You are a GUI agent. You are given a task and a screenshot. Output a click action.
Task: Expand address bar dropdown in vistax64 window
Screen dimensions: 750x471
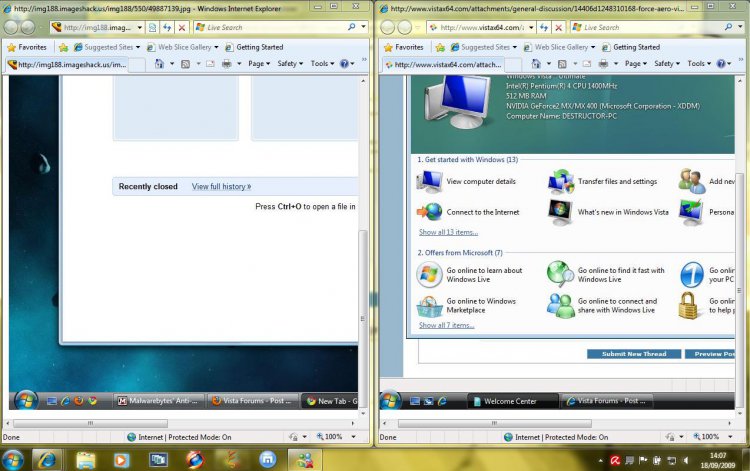click(x=531, y=27)
